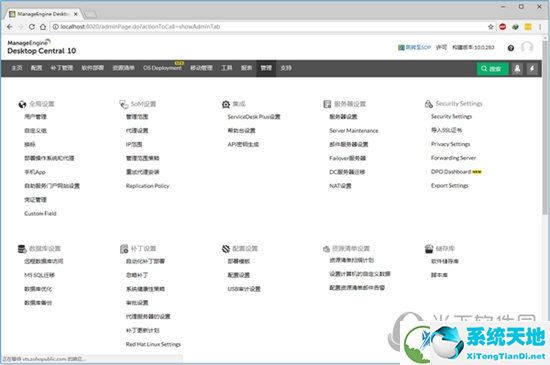The image size is (550, 365).
Task: Open the 主页 home menu
Action: 16,68
